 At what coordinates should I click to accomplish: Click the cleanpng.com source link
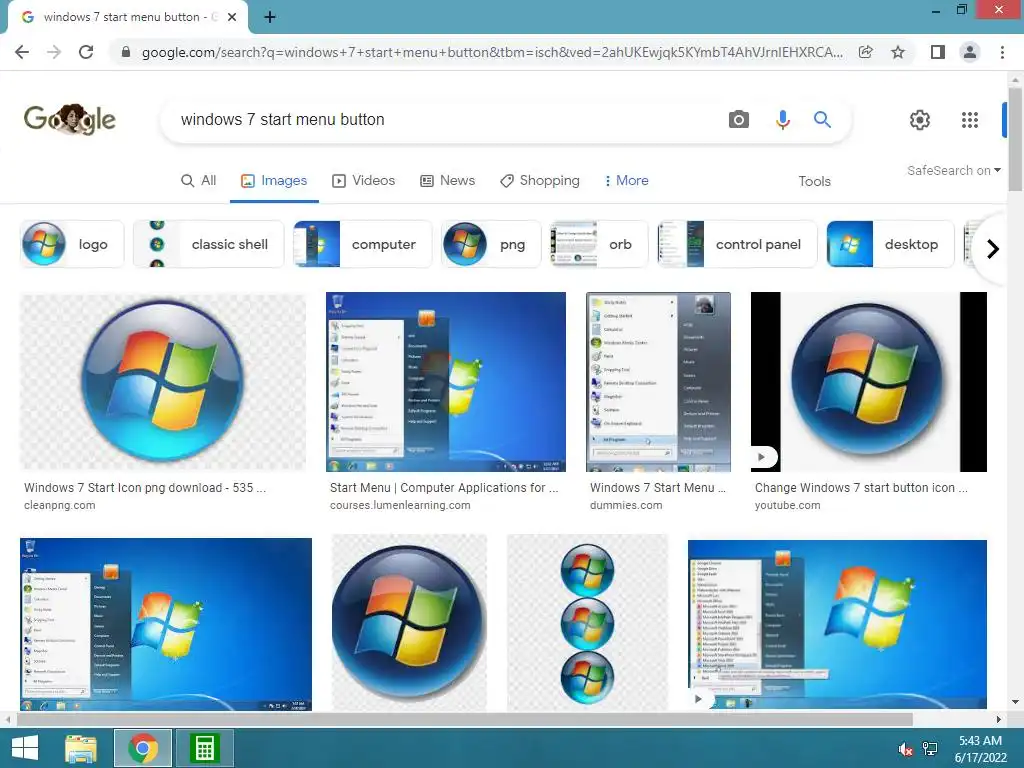click(x=59, y=505)
